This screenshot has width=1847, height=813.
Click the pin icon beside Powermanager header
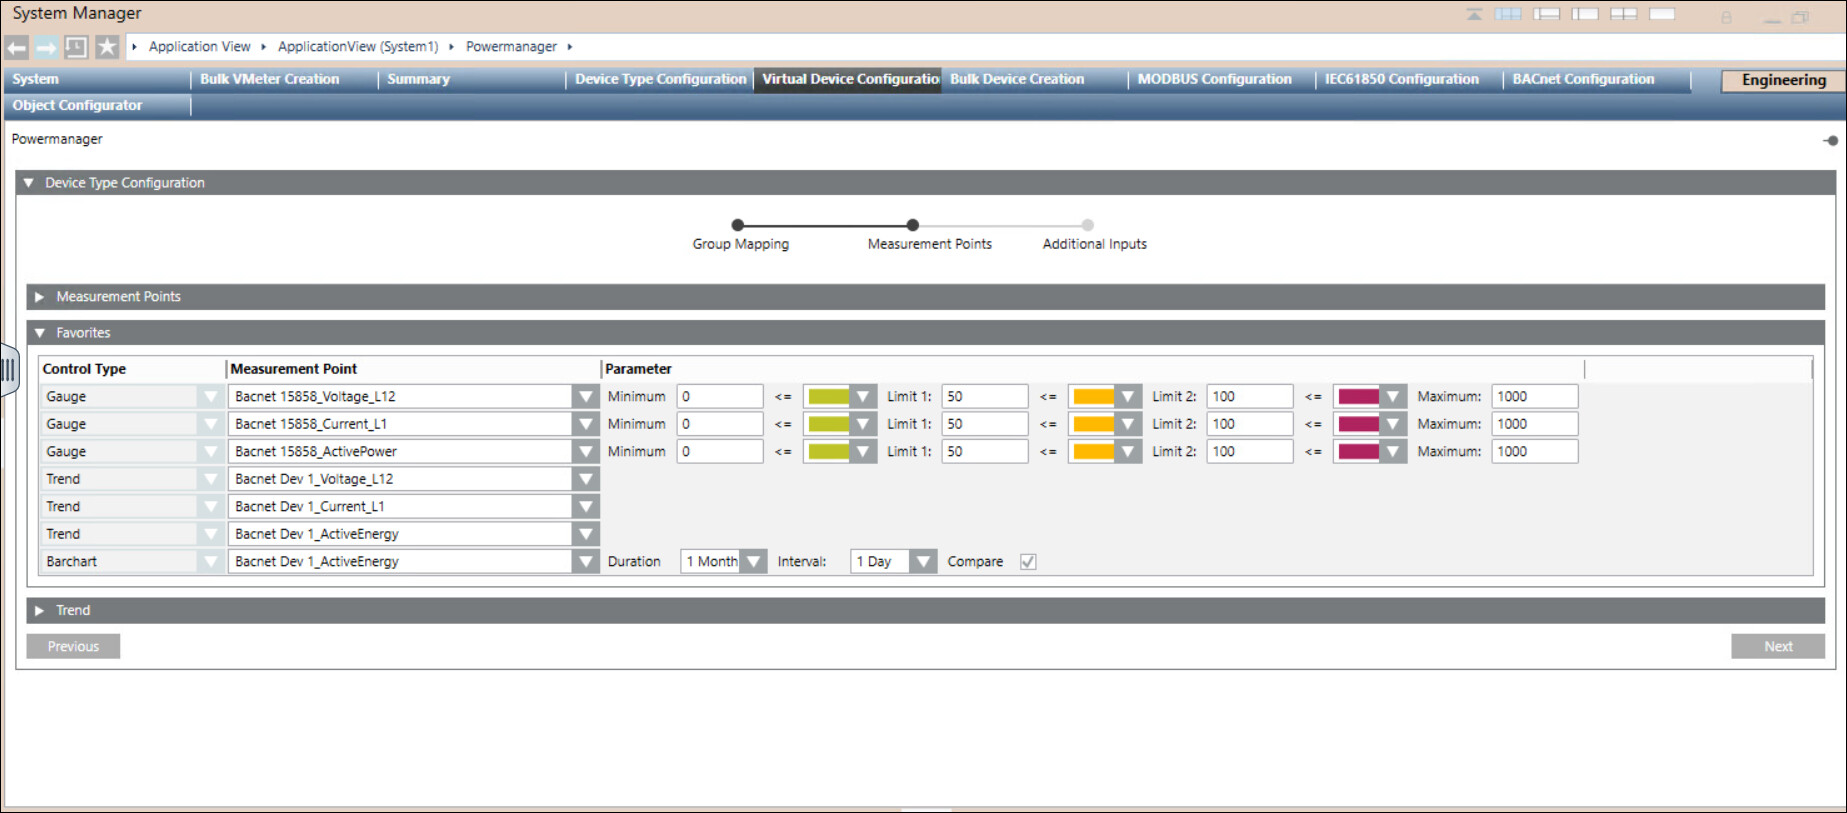tap(1830, 140)
